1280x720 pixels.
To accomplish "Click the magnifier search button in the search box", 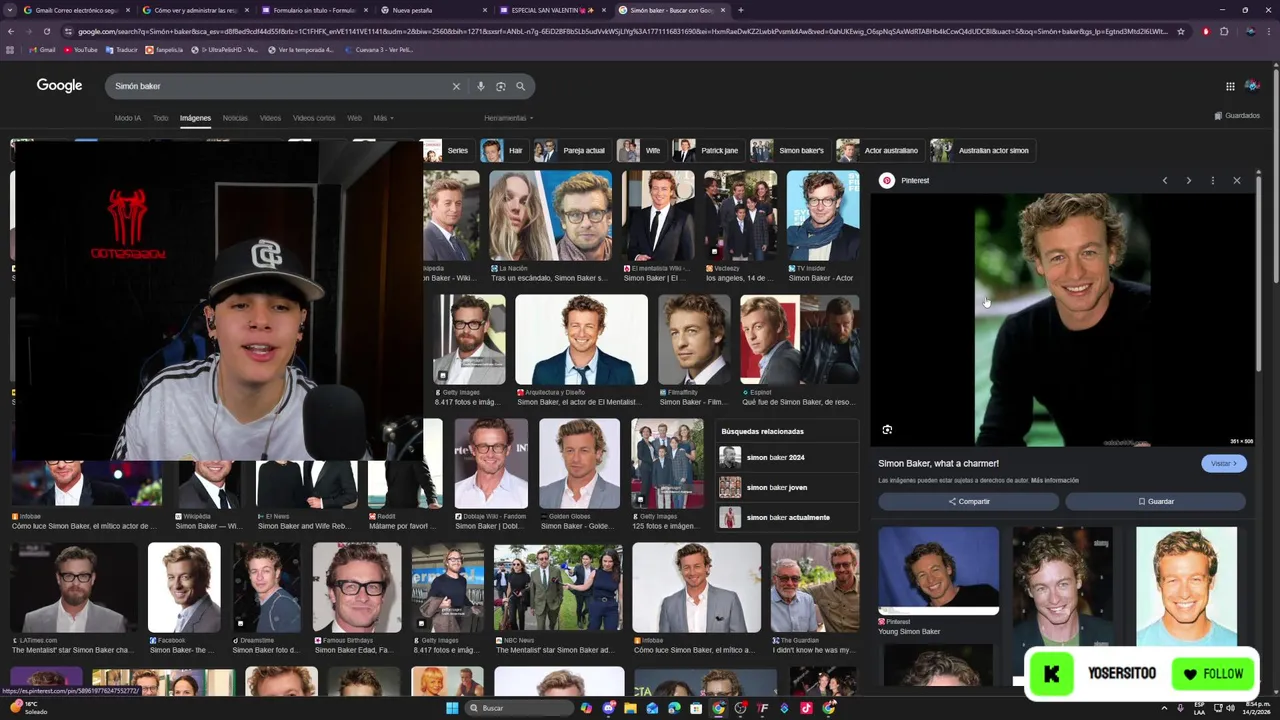I will (x=520, y=86).
